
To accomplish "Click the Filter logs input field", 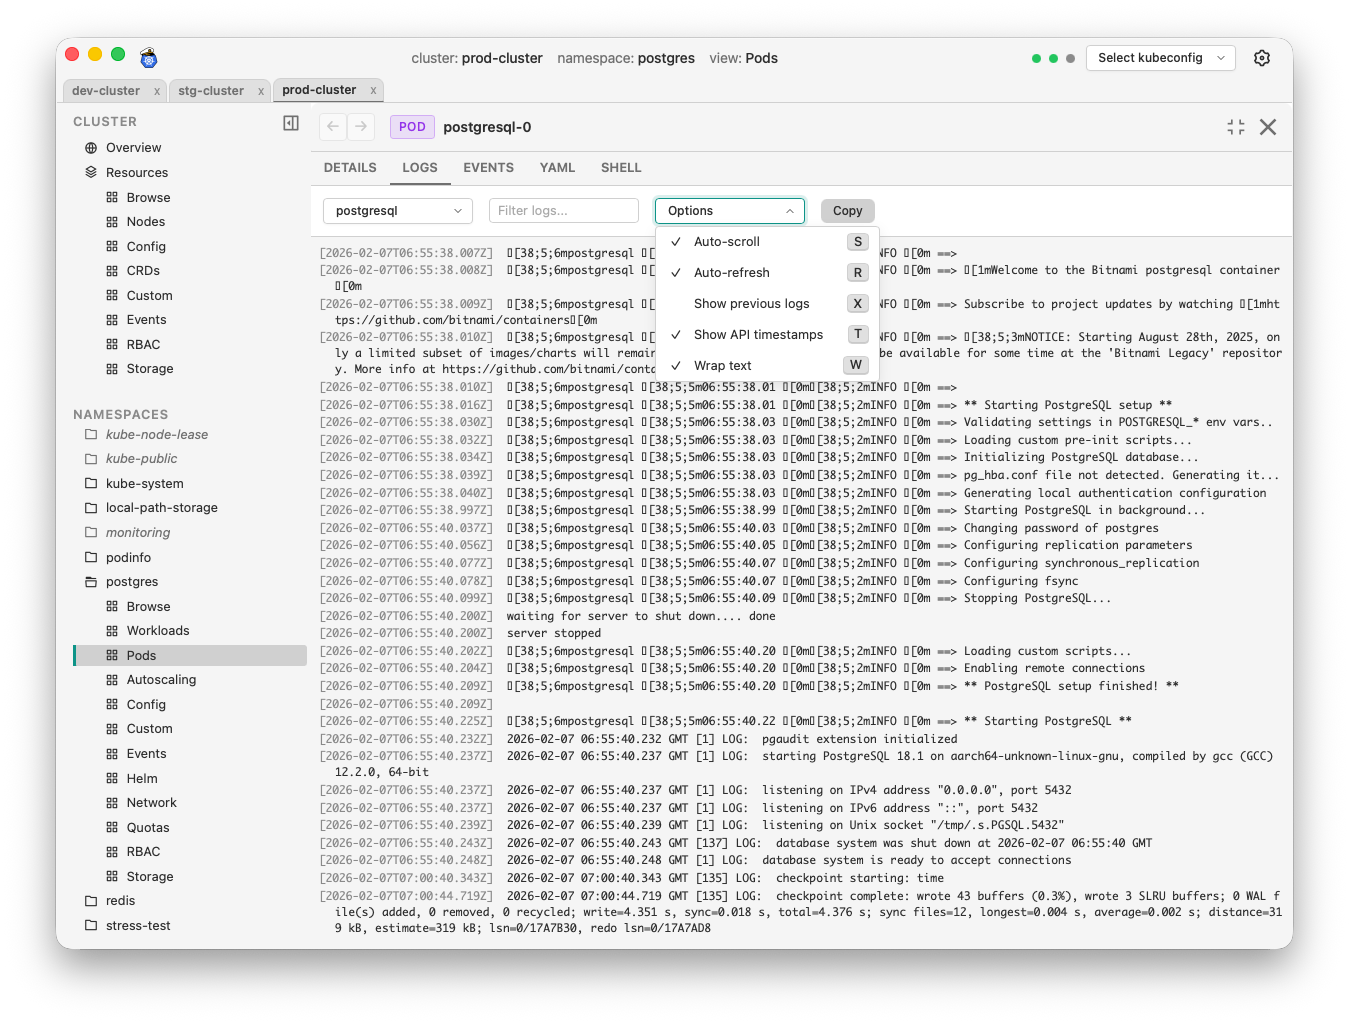I will (563, 210).
